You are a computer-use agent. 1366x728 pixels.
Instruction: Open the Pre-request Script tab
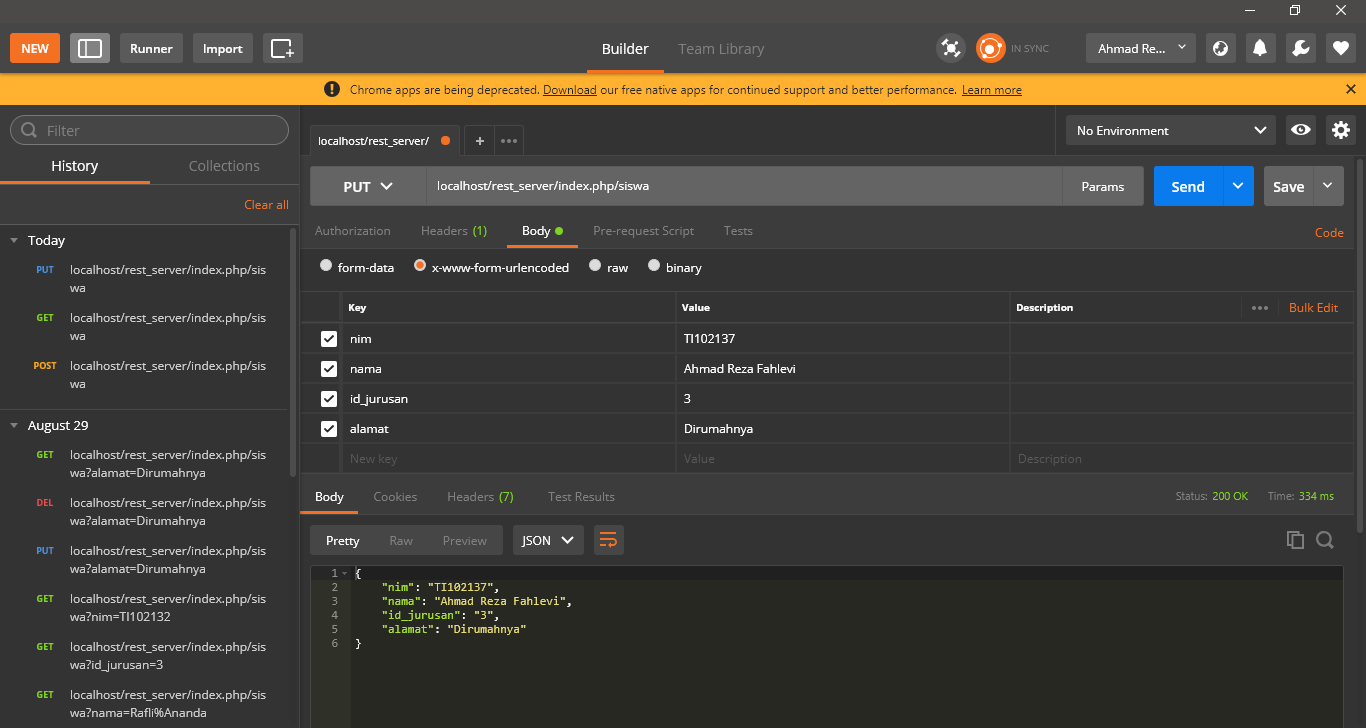point(643,231)
